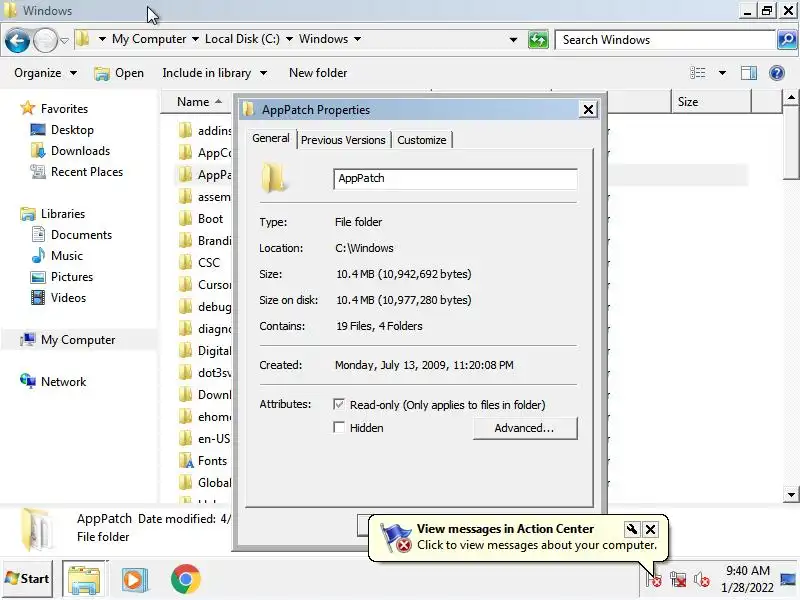
Task: Open the view options dropdown arrow
Action: 722,73
